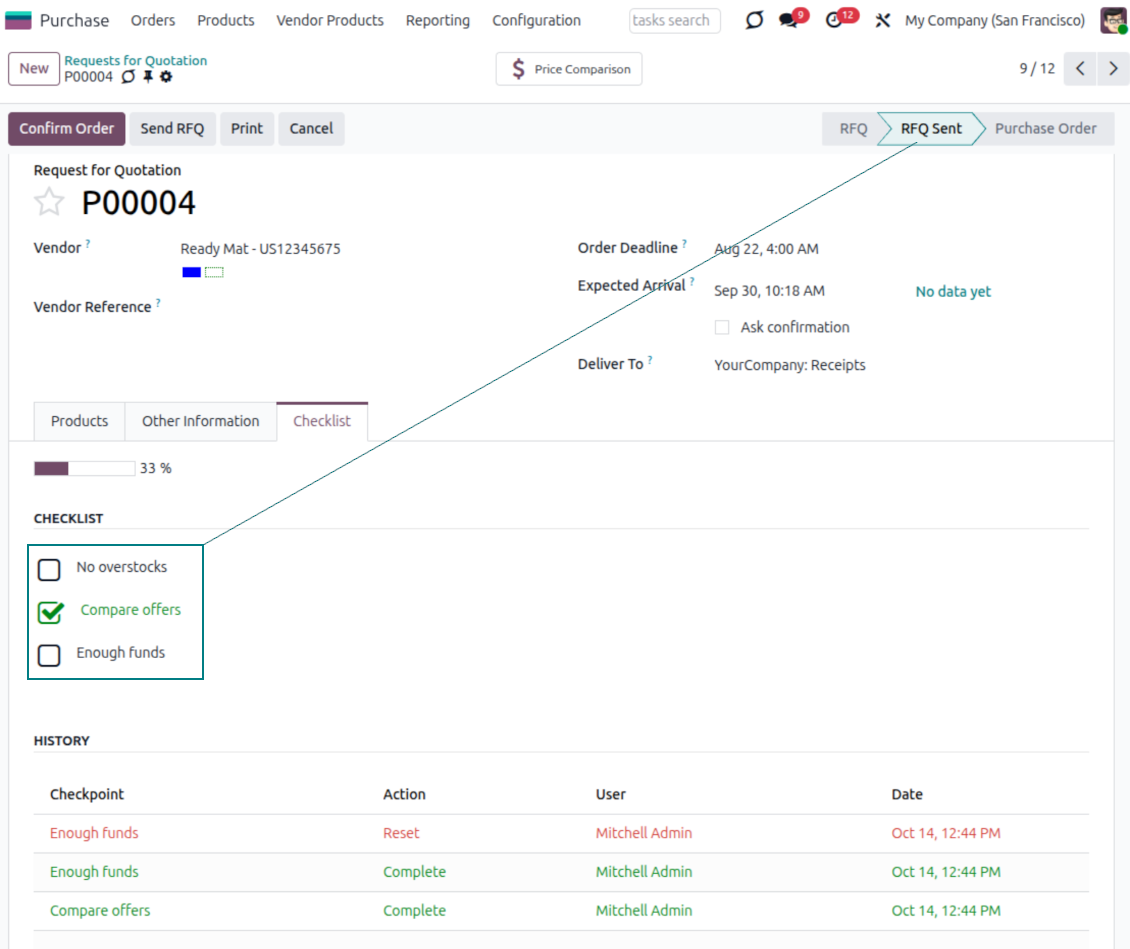The image size is (1130, 949).
Task: Click the pin icon beside P00004
Action: pyautogui.click(x=148, y=77)
